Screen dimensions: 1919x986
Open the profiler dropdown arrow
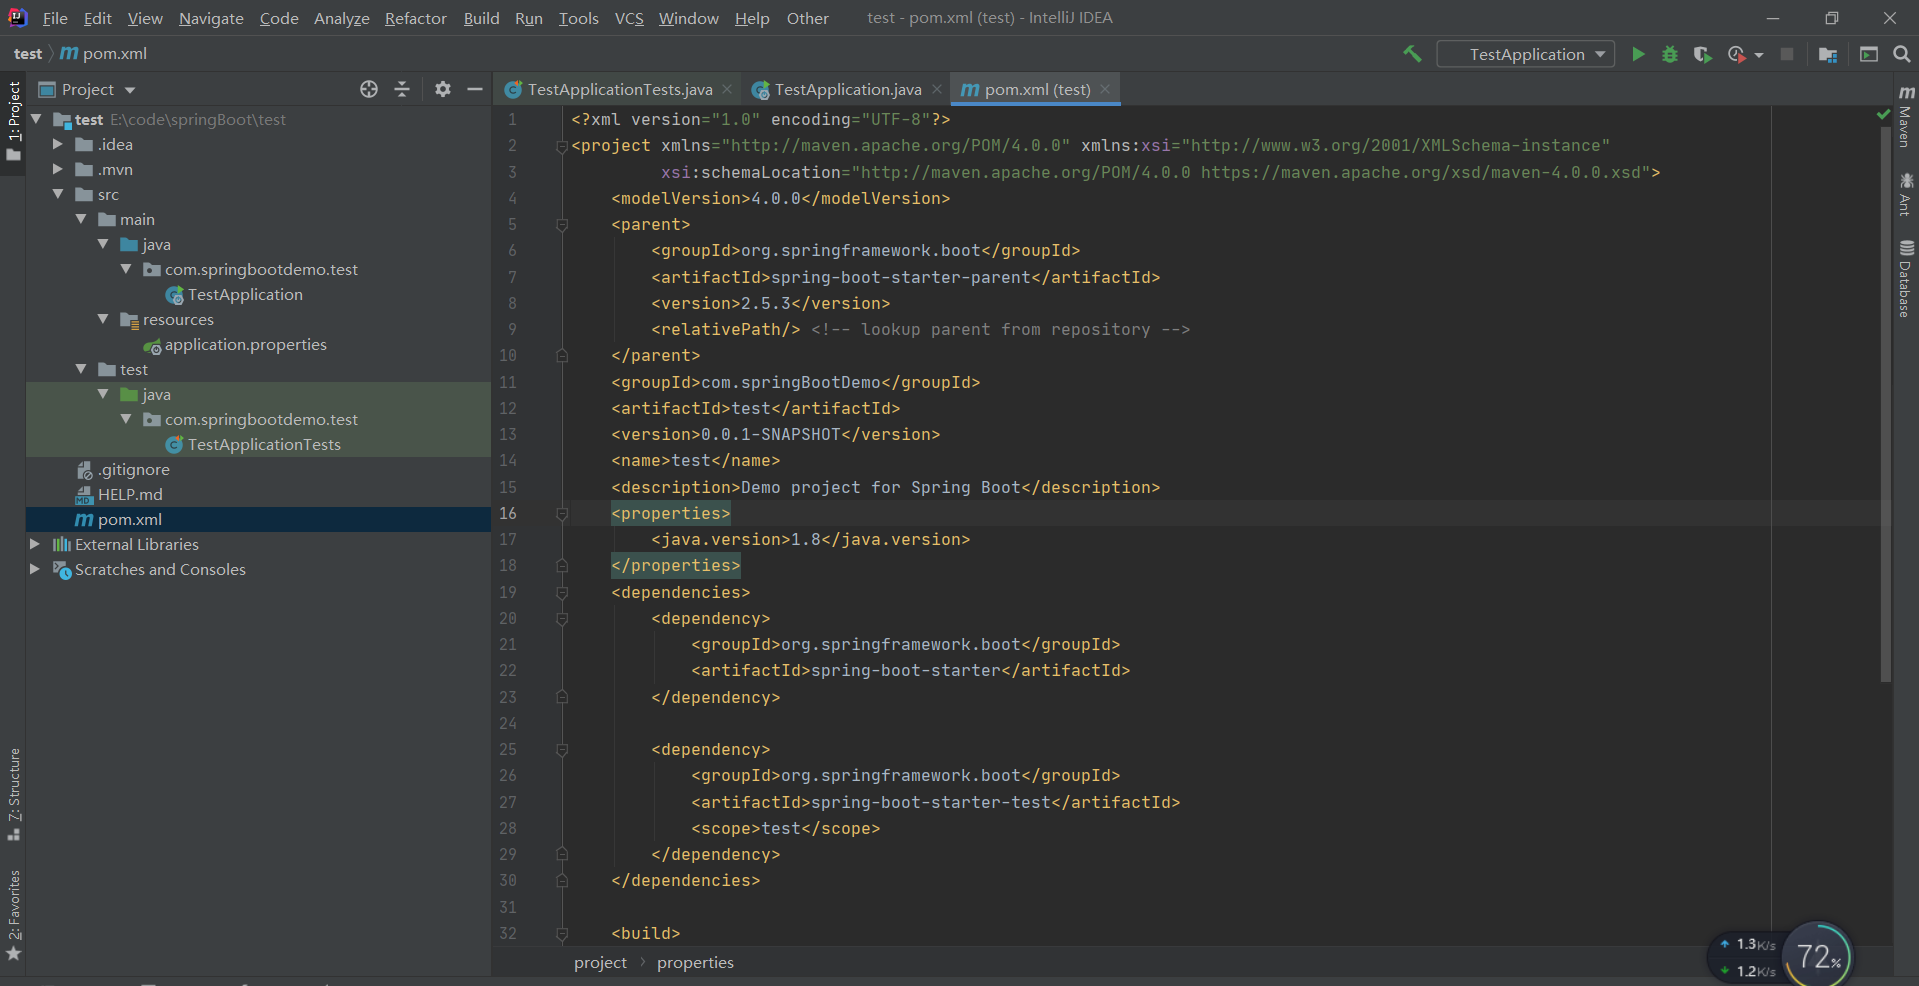[x=1759, y=55]
